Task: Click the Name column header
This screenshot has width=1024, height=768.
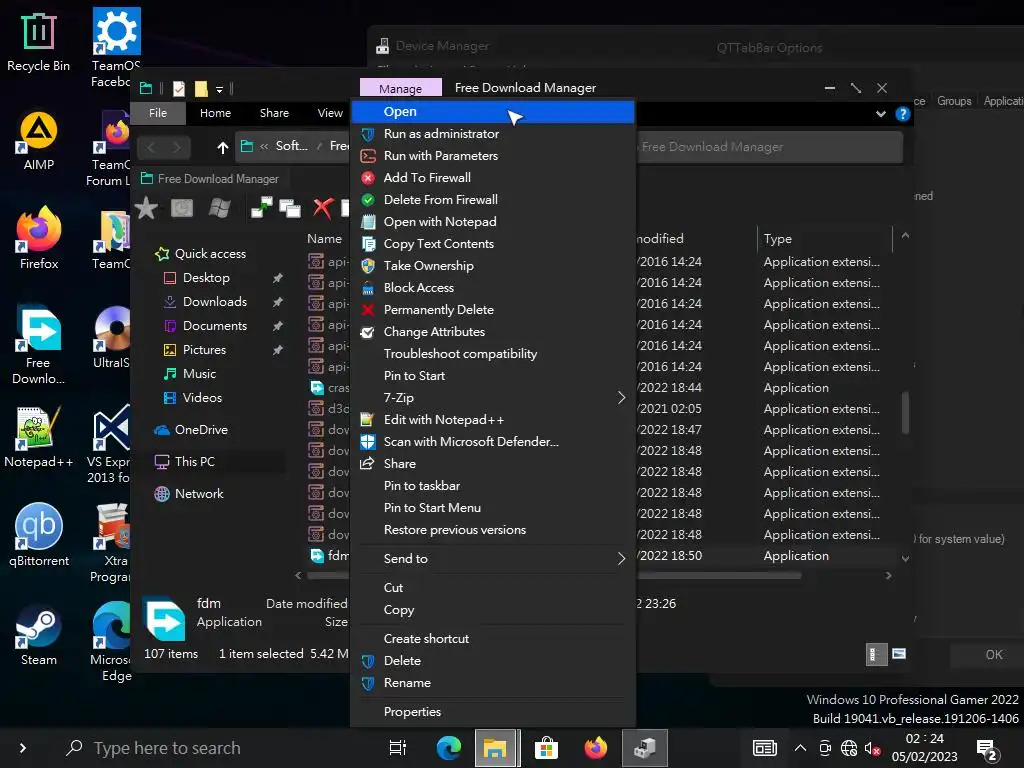Action: click(x=325, y=239)
